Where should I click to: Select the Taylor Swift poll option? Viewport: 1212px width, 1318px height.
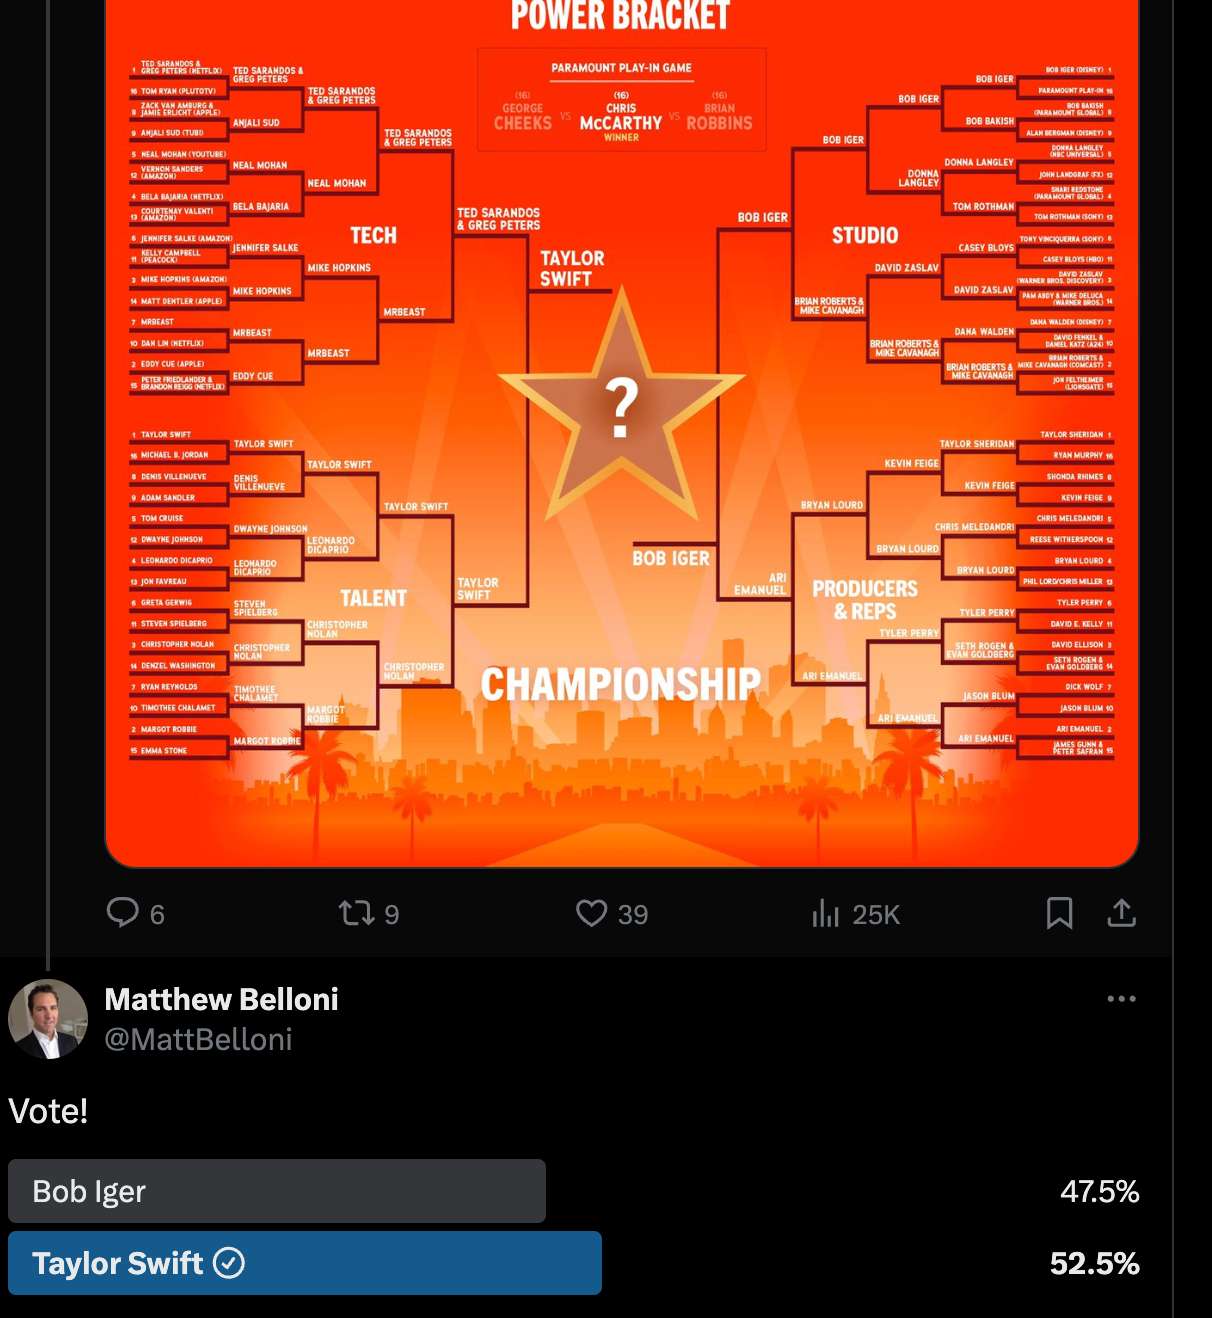click(305, 1263)
